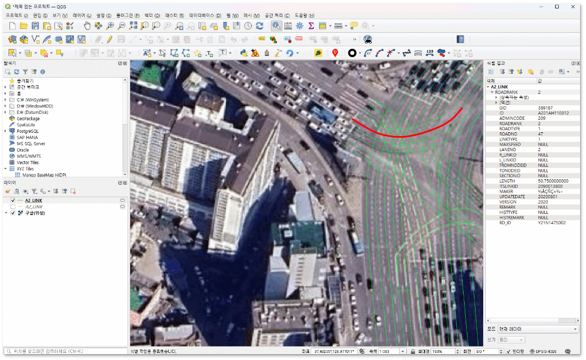The height and width of the screenshot is (360, 586).
Task: Toggle the group layer checkbox in layers panel
Action: [13, 213]
